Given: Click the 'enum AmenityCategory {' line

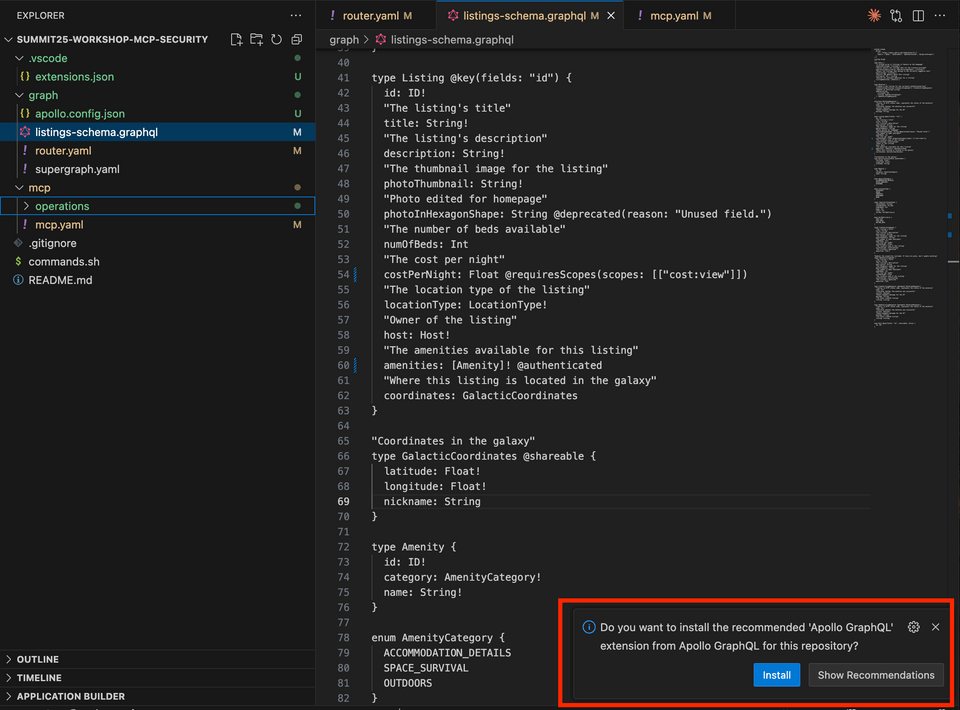Looking at the screenshot, I should click(438, 637).
